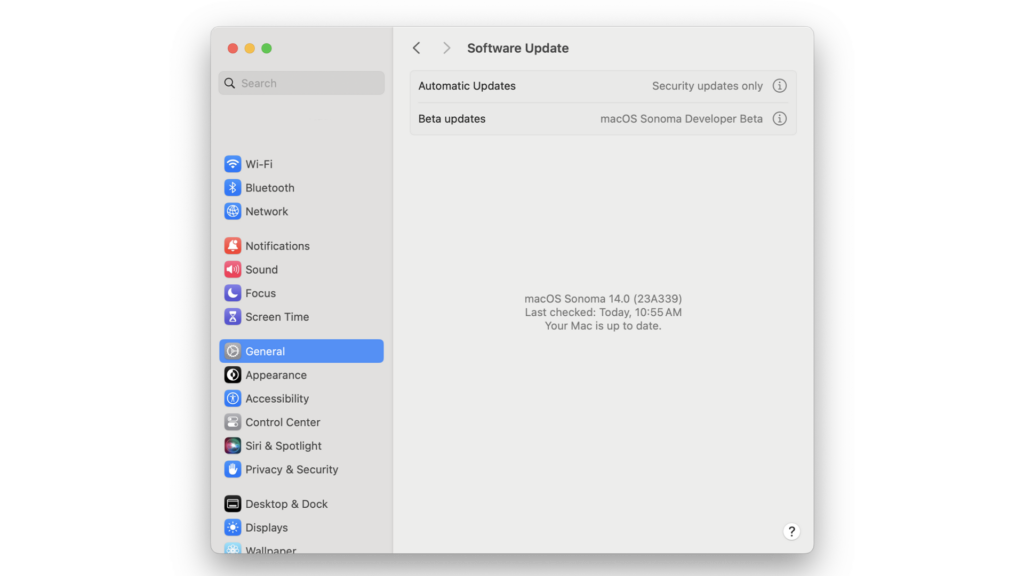The height and width of the screenshot is (576, 1024).
Task: Open Sound settings label
Action: click(261, 269)
